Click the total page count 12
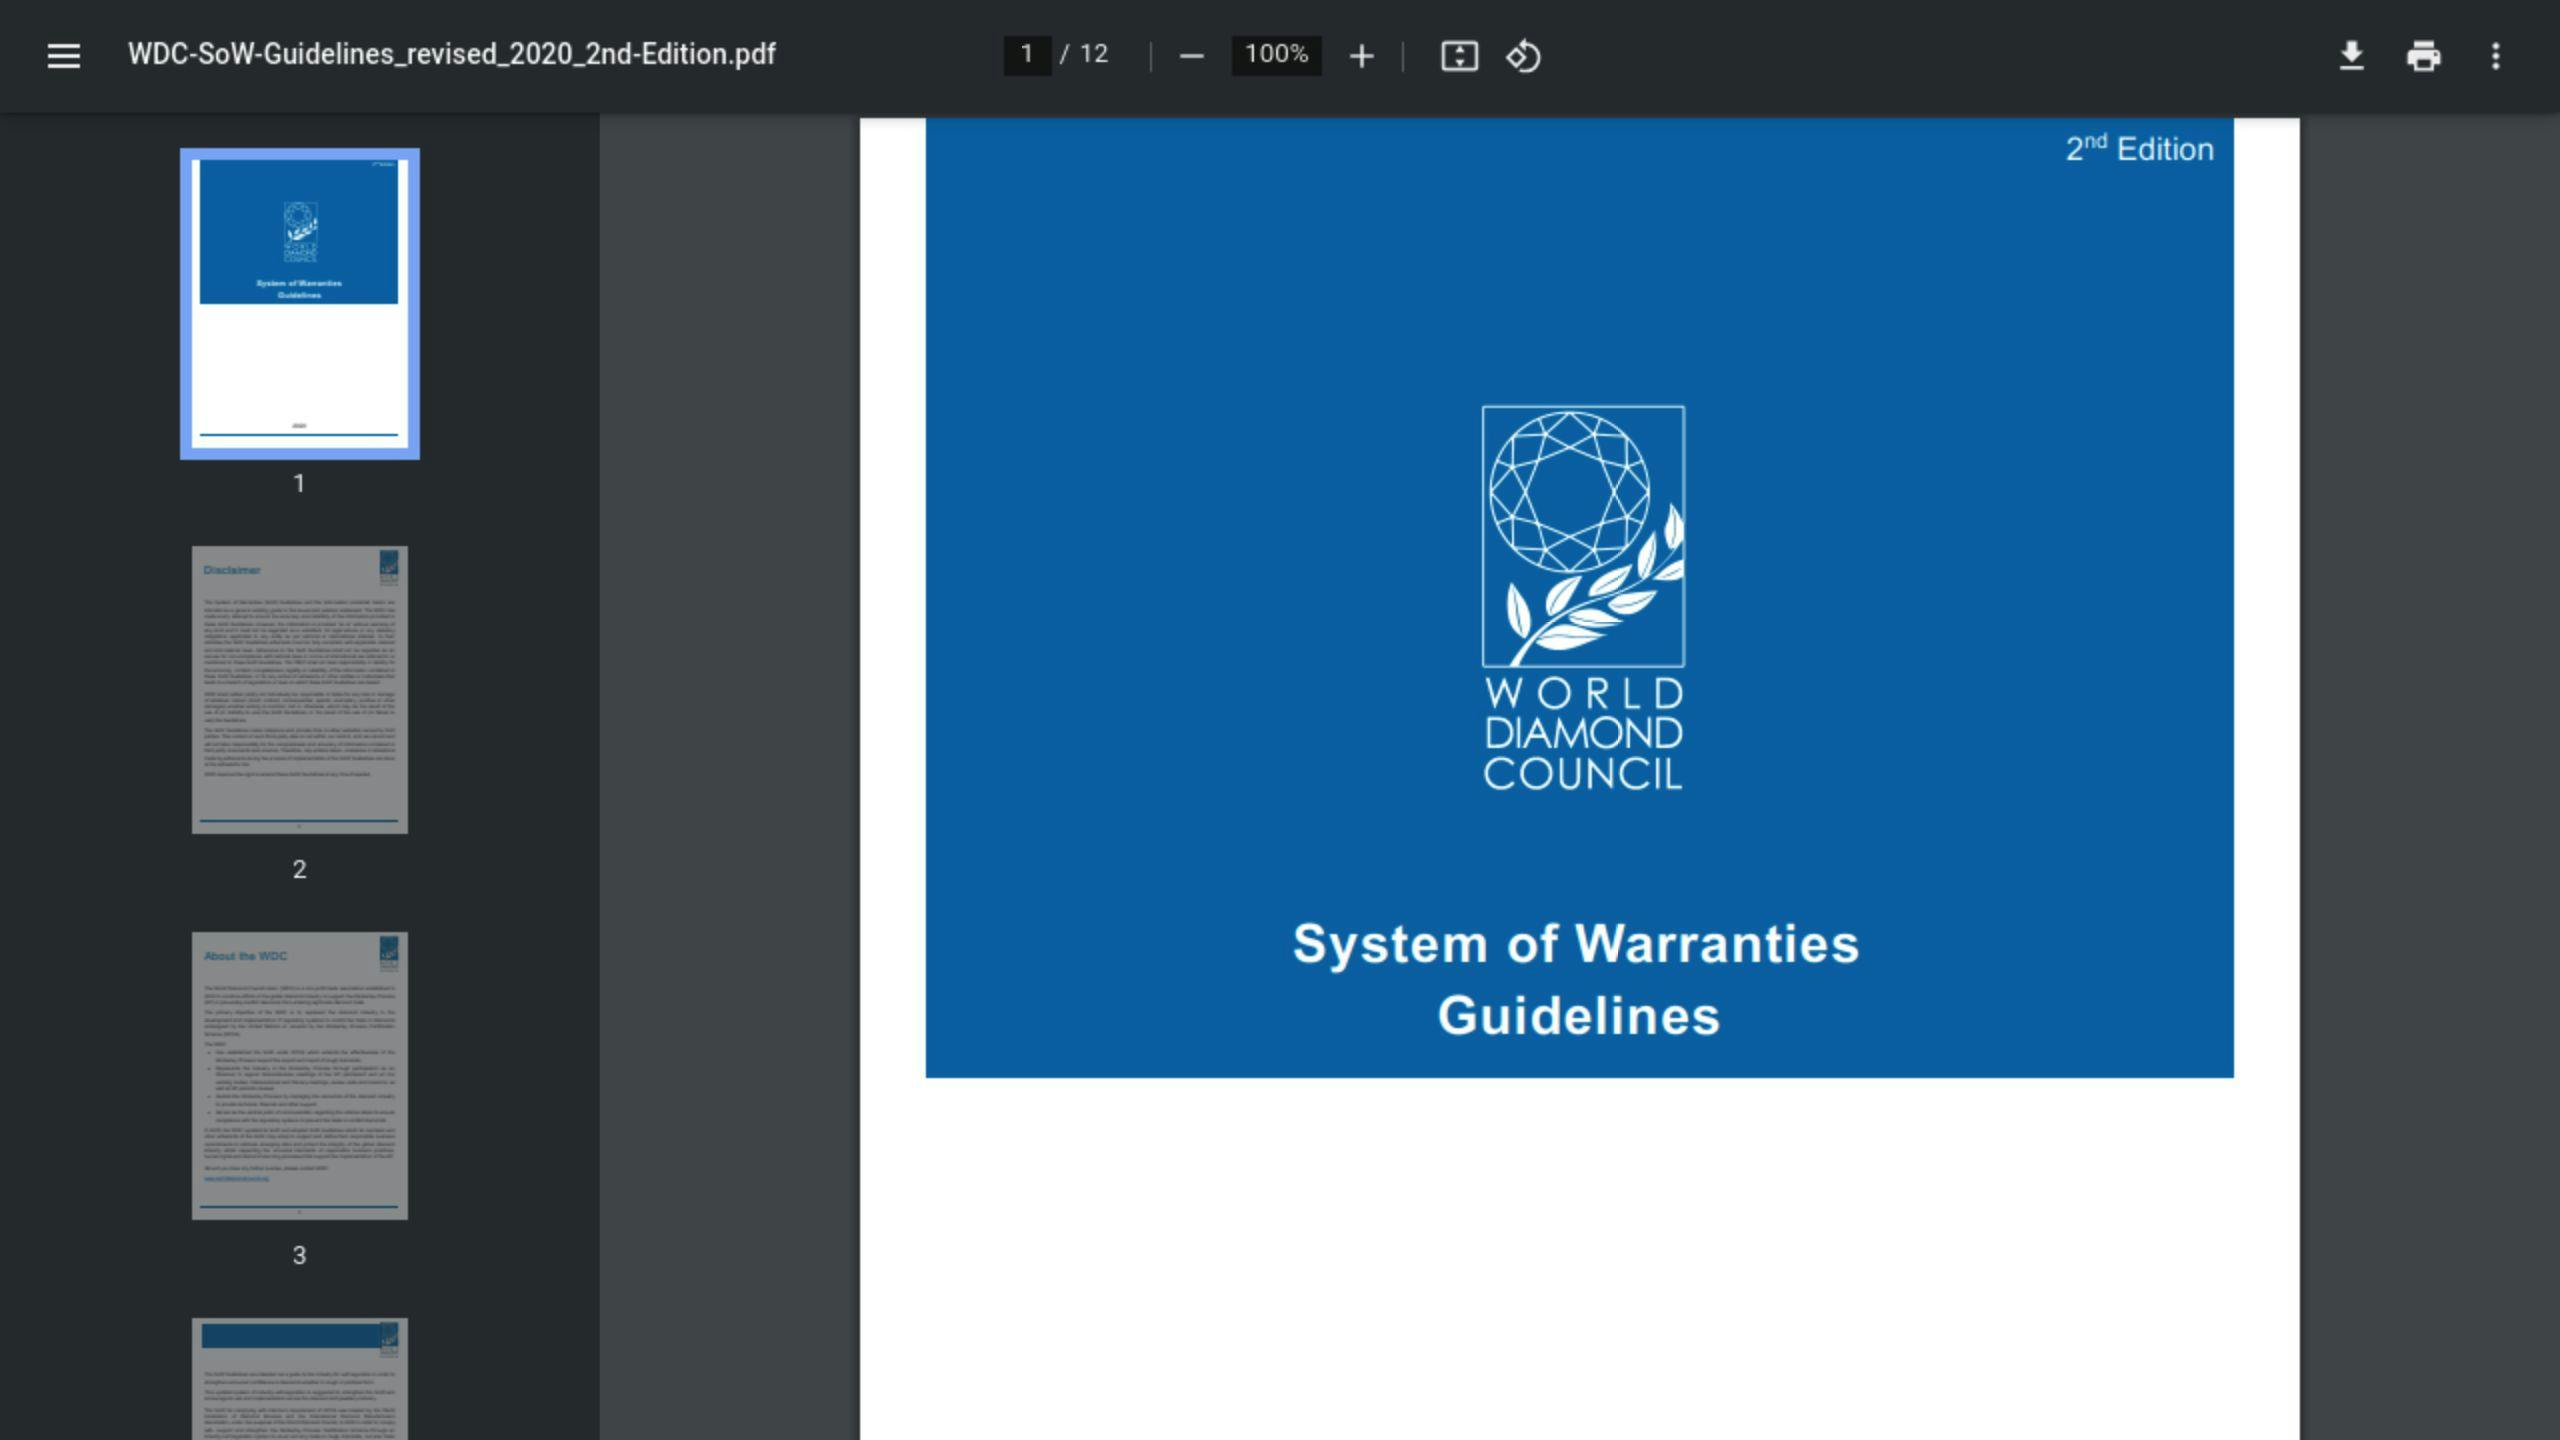 pos(1094,54)
